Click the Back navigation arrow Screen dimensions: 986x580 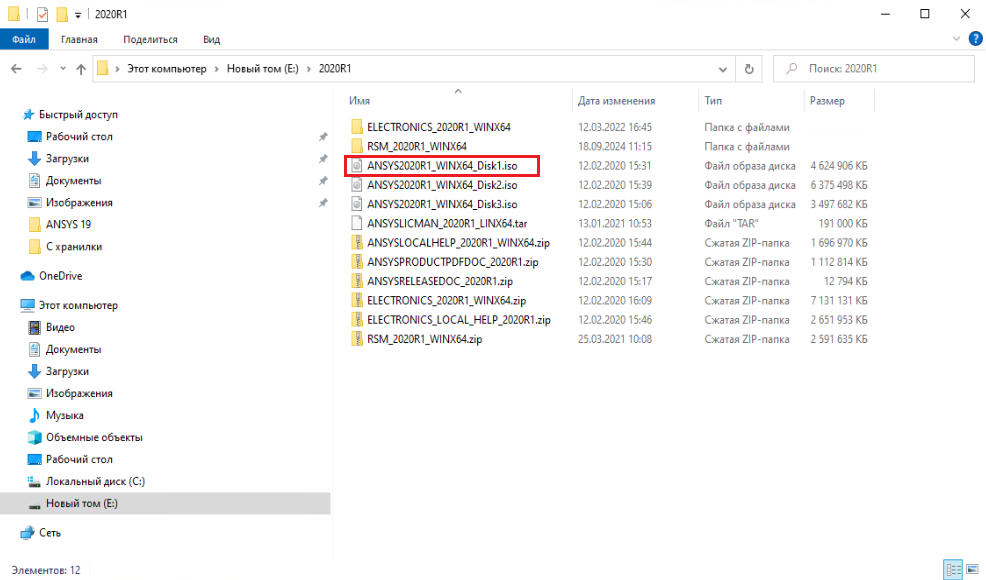16,69
